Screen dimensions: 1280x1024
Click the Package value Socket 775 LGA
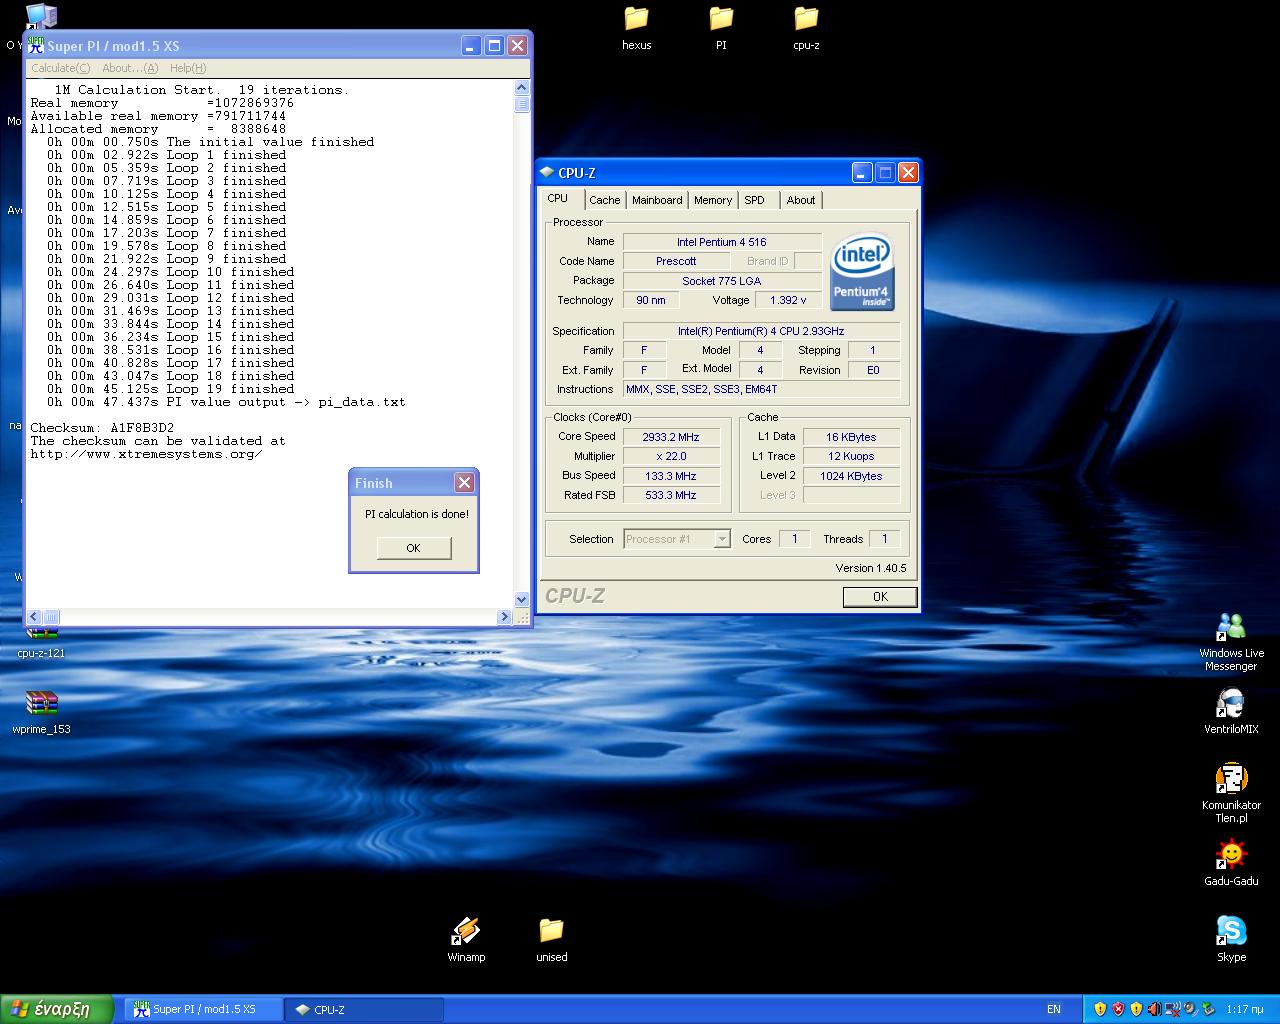[722, 281]
